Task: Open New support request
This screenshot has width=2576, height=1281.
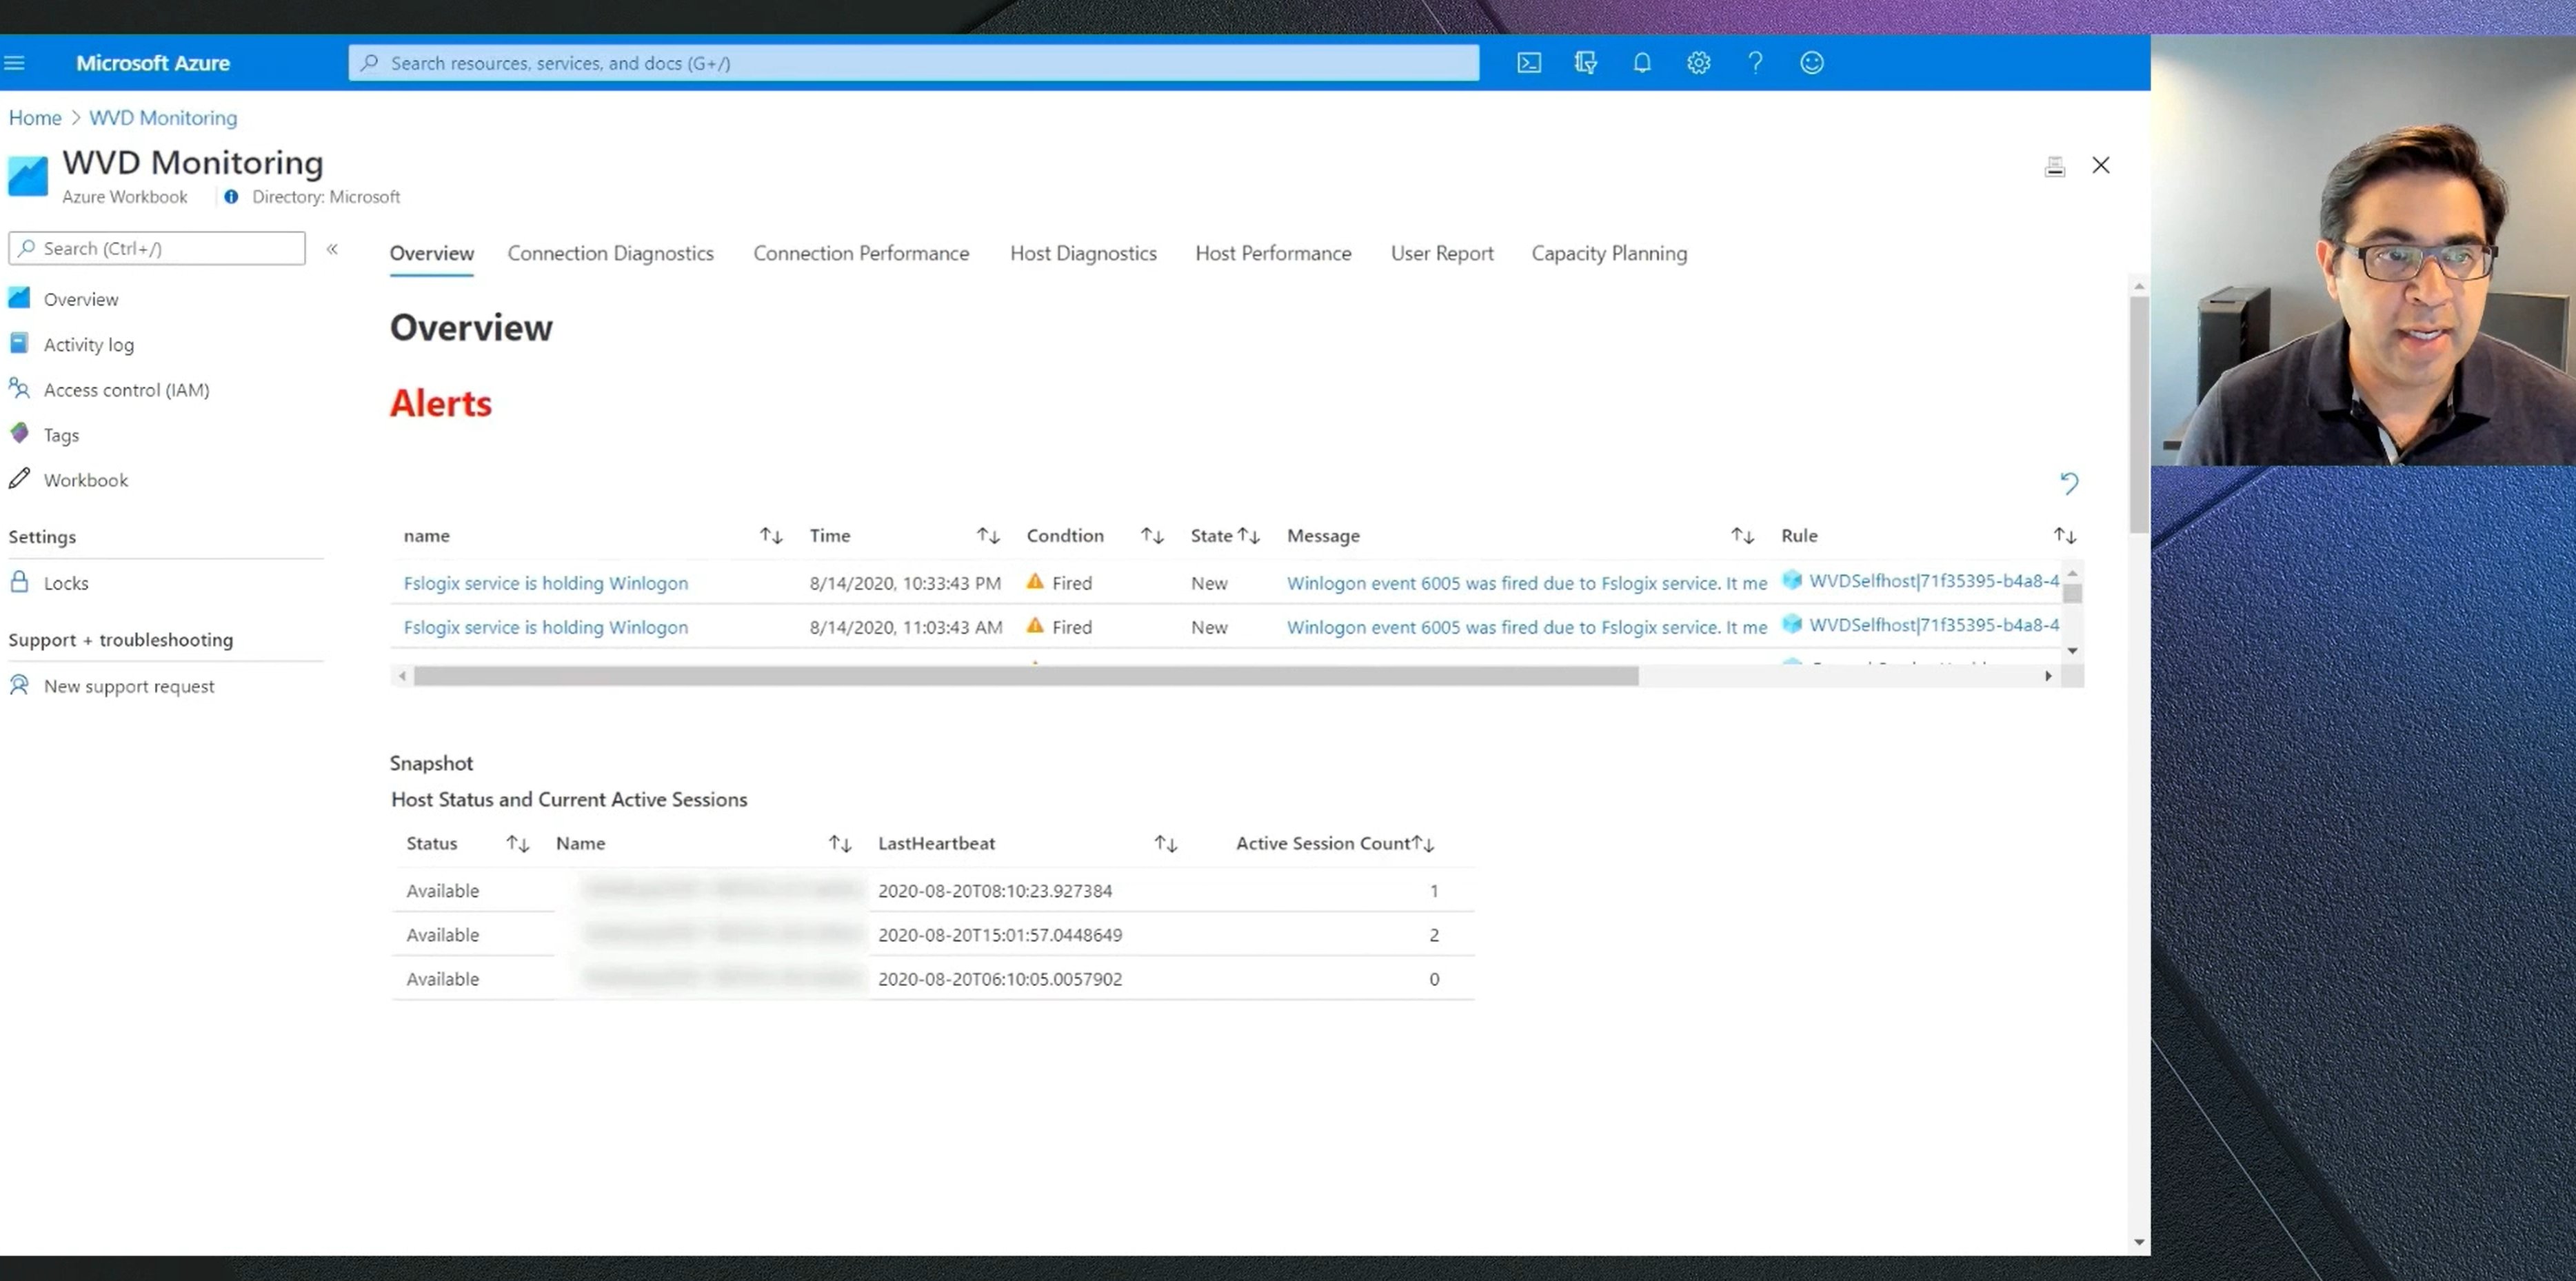Action: (x=129, y=686)
